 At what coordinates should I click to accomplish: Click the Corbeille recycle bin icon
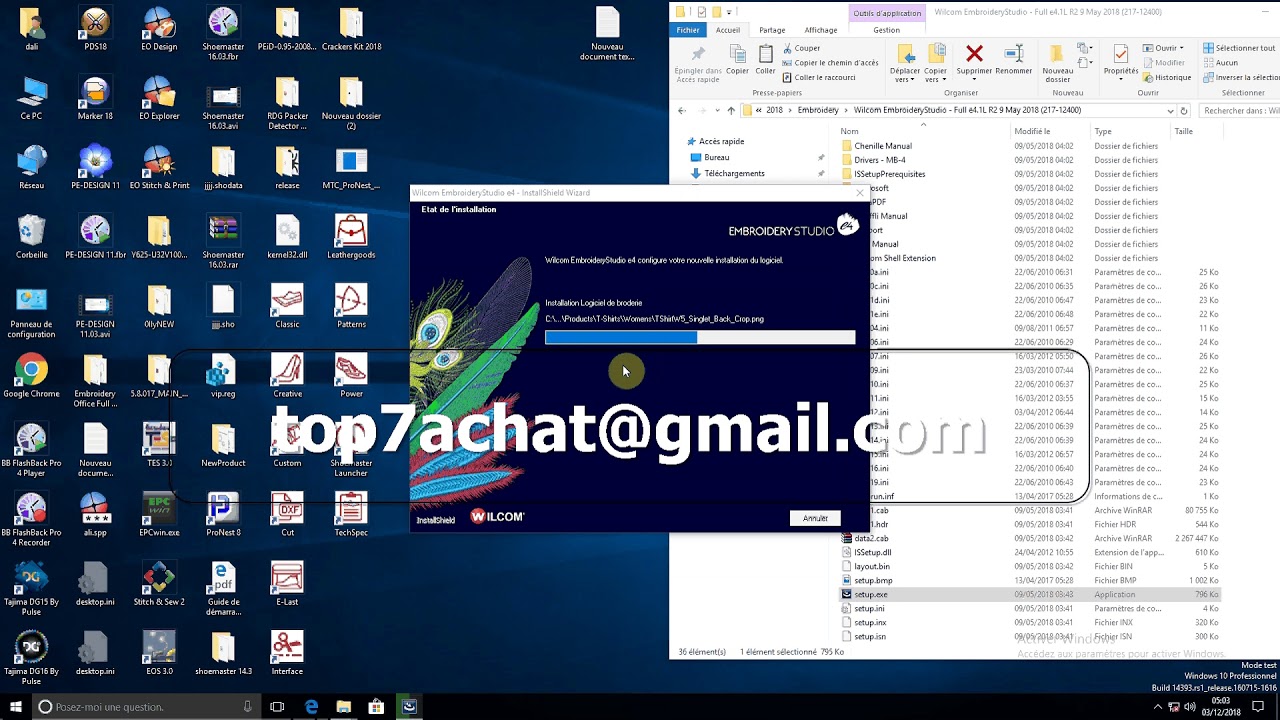(x=31, y=238)
